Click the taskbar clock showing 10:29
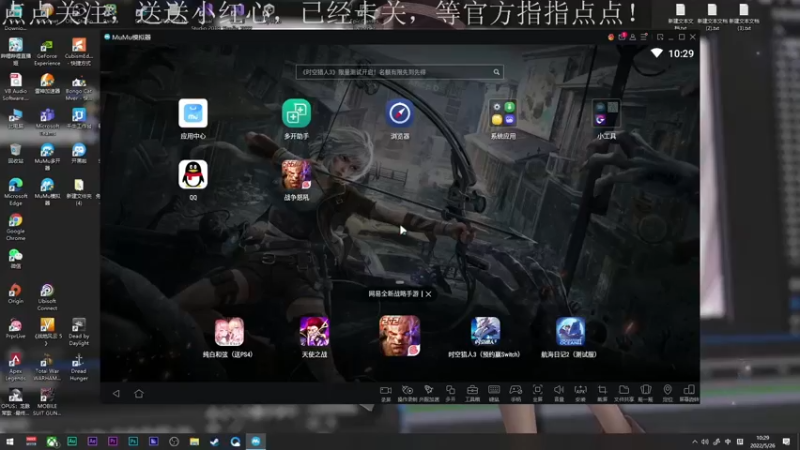This screenshot has width=800, height=450. coord(762,441)
